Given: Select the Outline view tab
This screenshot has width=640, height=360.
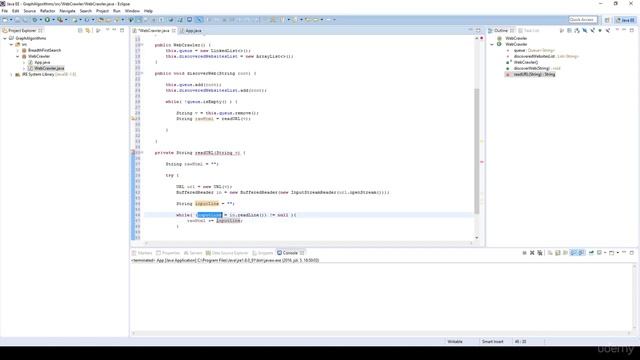Looking at the screenshot, I should (500, 31).
